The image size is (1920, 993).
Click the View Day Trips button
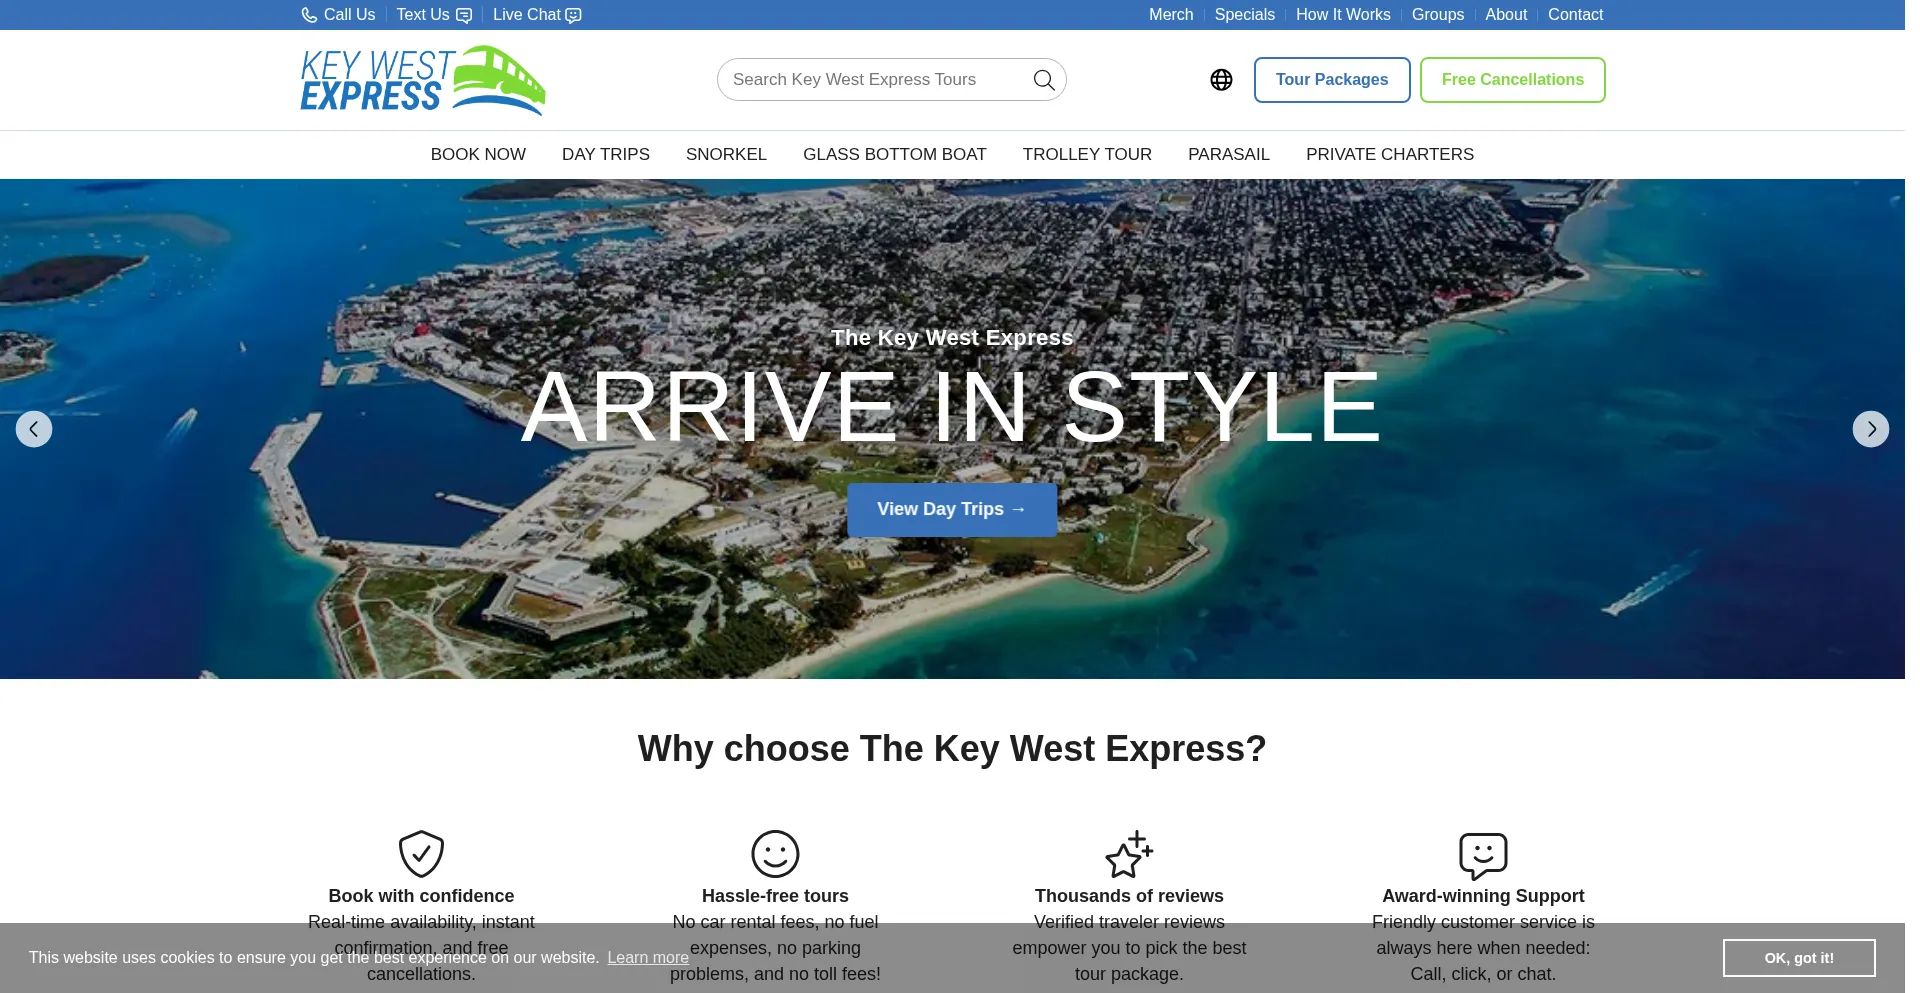coord(951,509)
